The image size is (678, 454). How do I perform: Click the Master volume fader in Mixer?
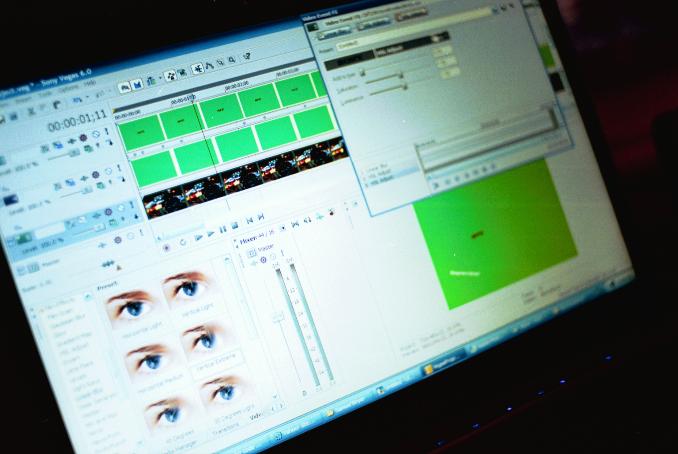[x=278, y=318]
